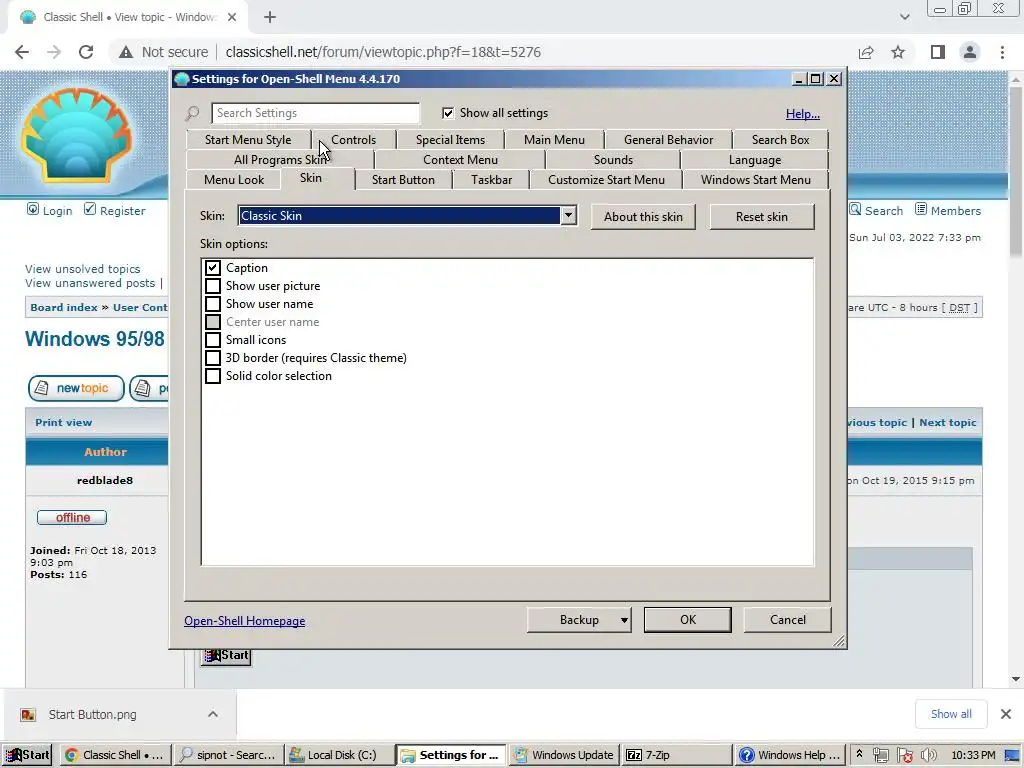Enable Show user name option
Image resolution: width=1024 pixels, height=768 pixels.
click(x=213, y=304)
